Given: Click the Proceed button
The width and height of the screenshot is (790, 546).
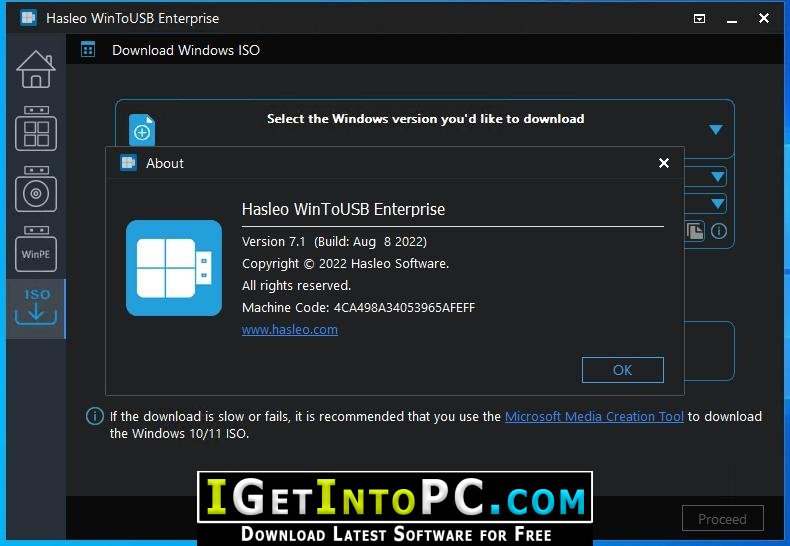Looking at the screenshot, I should [x=722, y=519].
